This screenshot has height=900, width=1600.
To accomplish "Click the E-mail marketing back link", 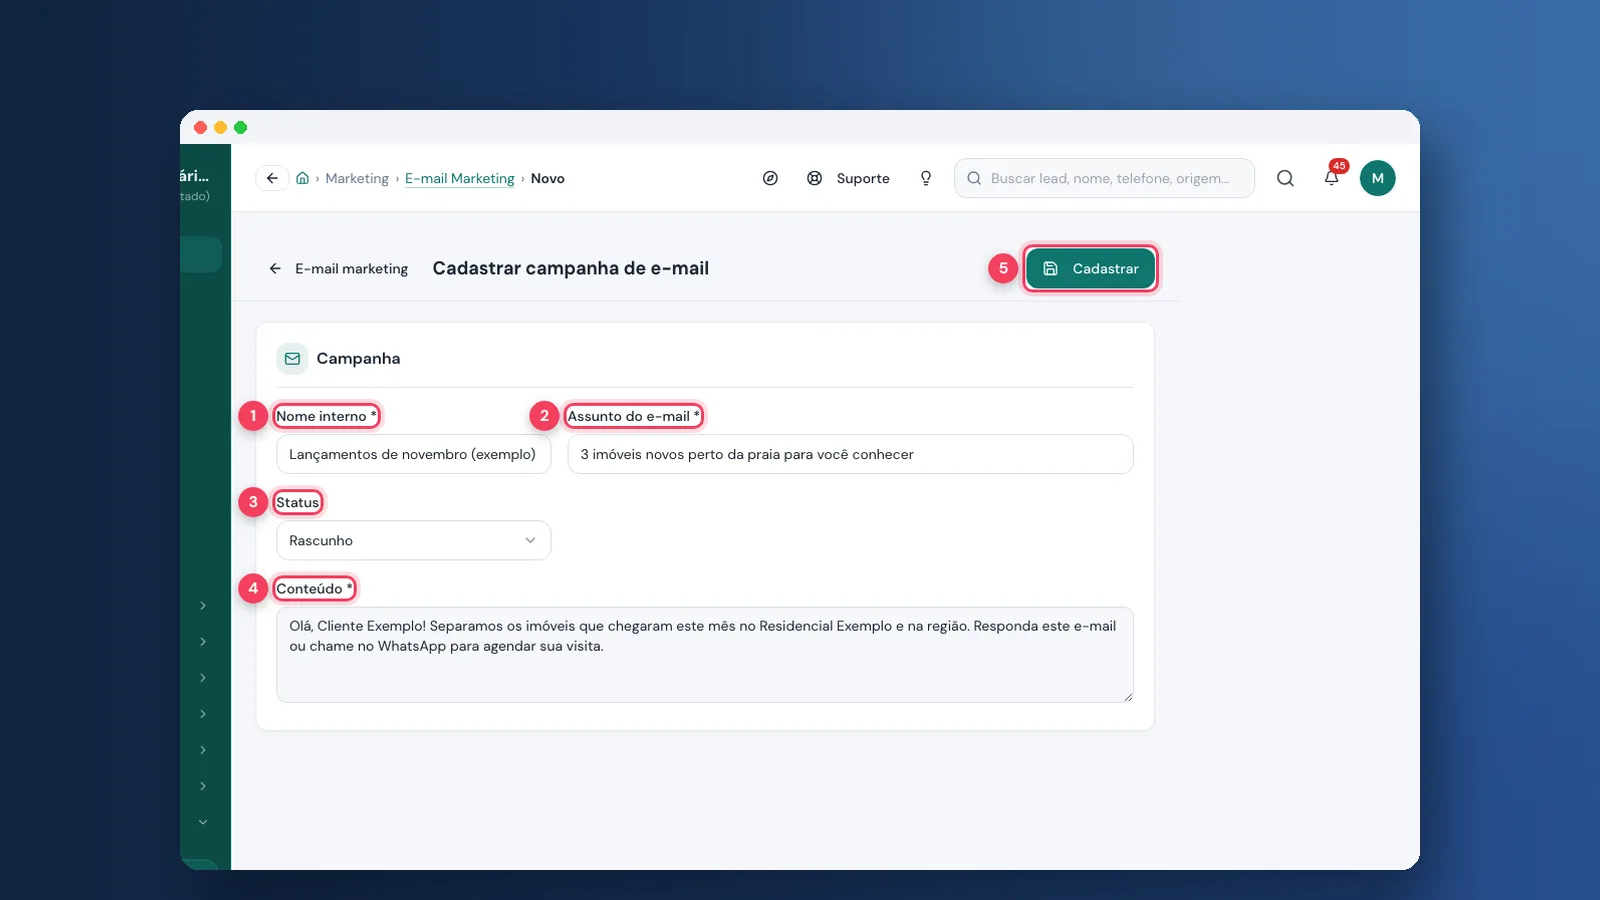I will [352, 268].
